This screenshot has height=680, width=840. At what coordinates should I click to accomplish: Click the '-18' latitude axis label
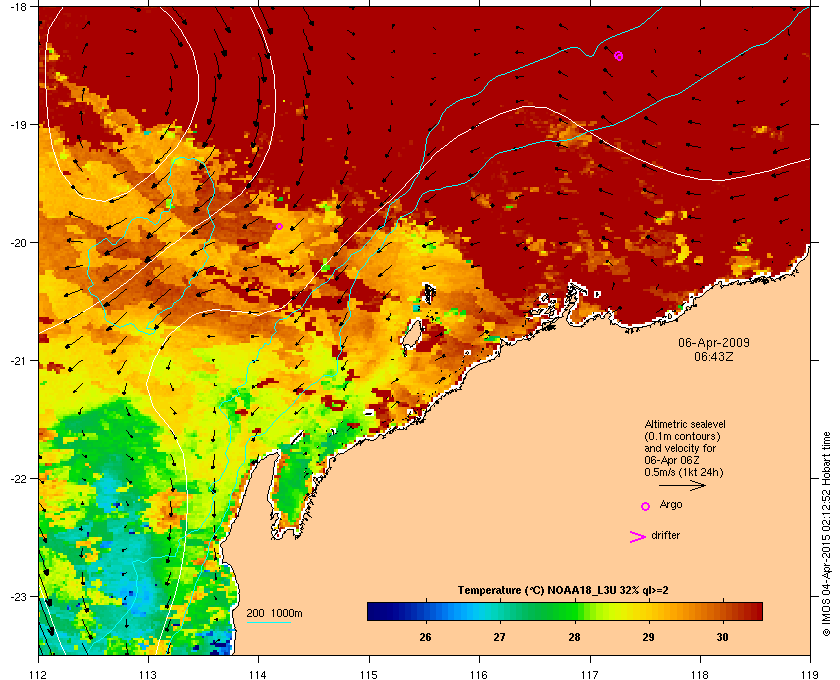pyautogui.click(x=21, y=6)
